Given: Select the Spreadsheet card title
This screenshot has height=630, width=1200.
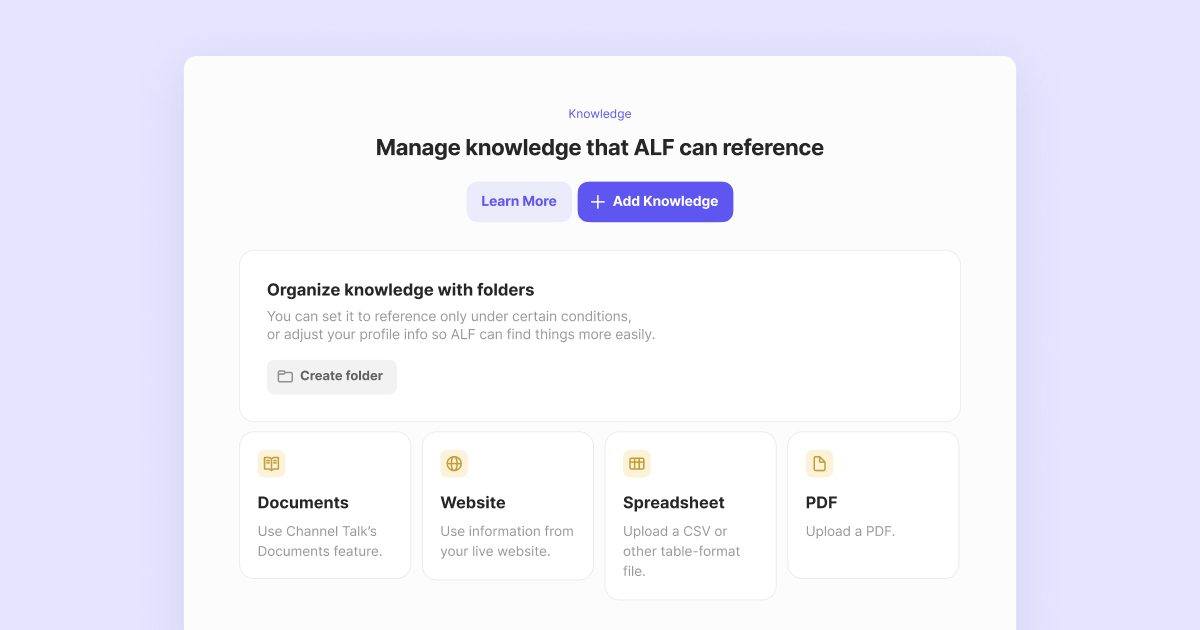Looking at the screenshot, I should click(674, 503).
